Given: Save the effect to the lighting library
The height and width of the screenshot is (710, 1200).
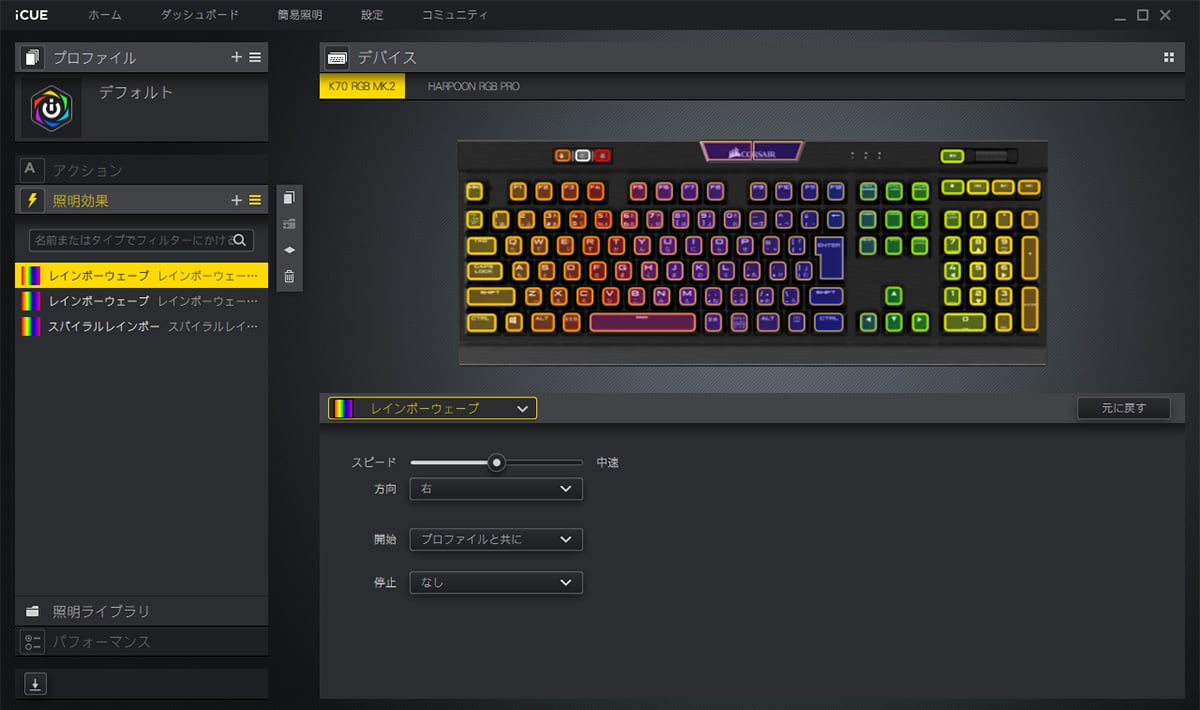Looking at the screenshot, I should click(x=289, y=224).
